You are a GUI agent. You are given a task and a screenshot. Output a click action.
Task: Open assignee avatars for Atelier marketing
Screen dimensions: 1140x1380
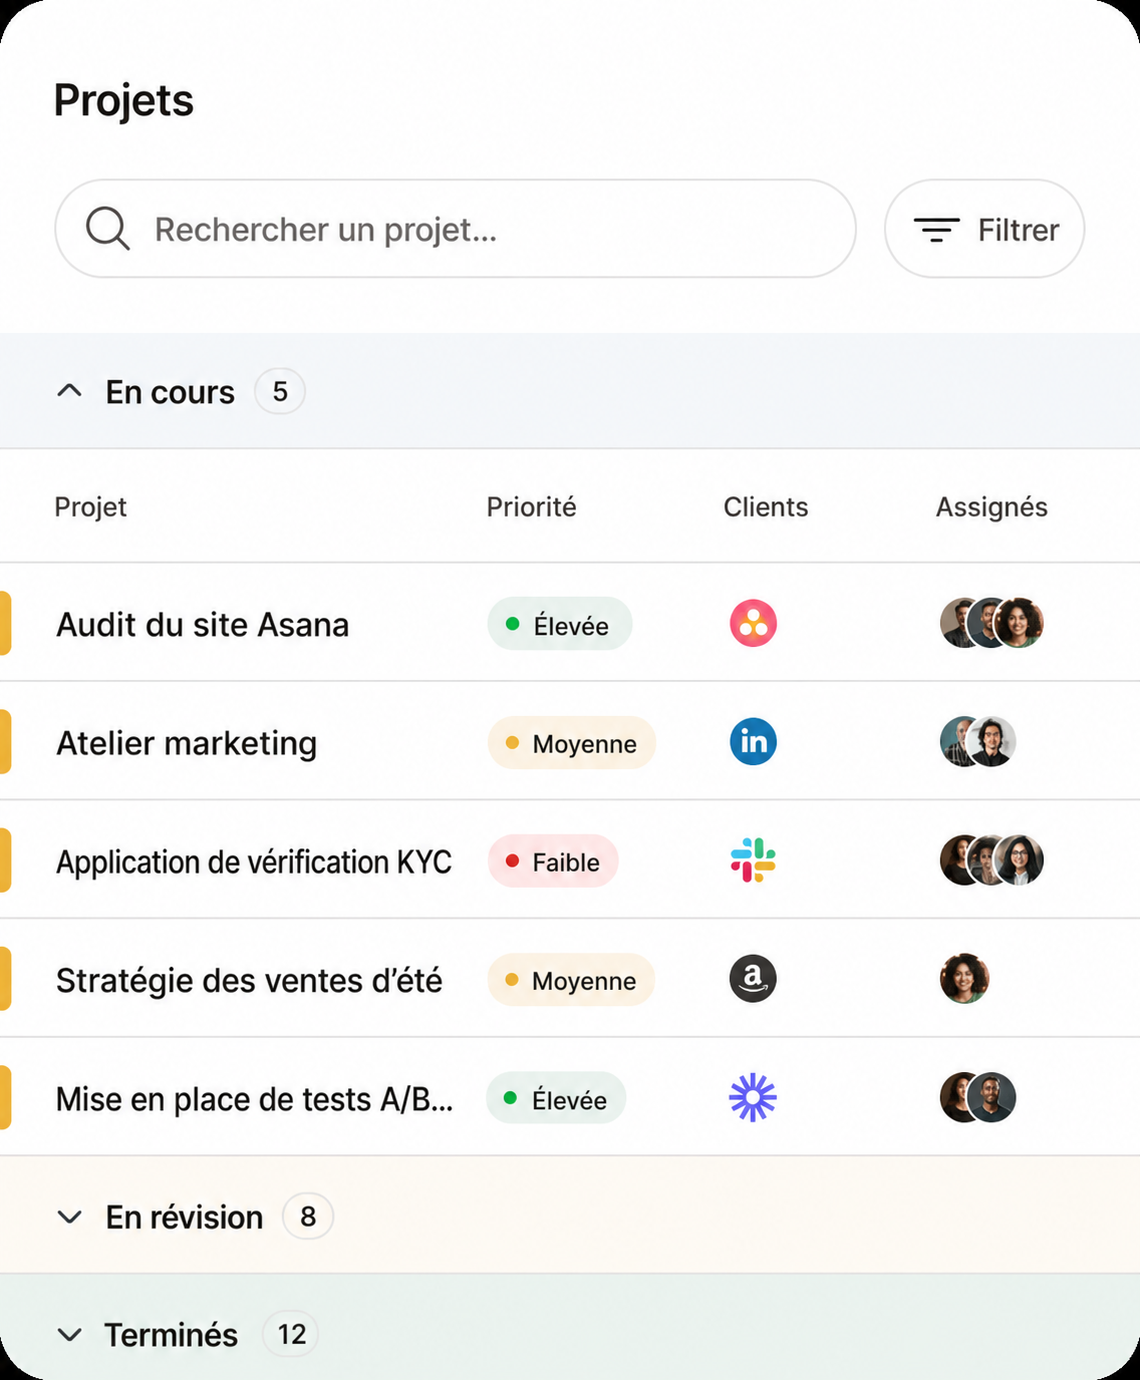pos(978,742)
